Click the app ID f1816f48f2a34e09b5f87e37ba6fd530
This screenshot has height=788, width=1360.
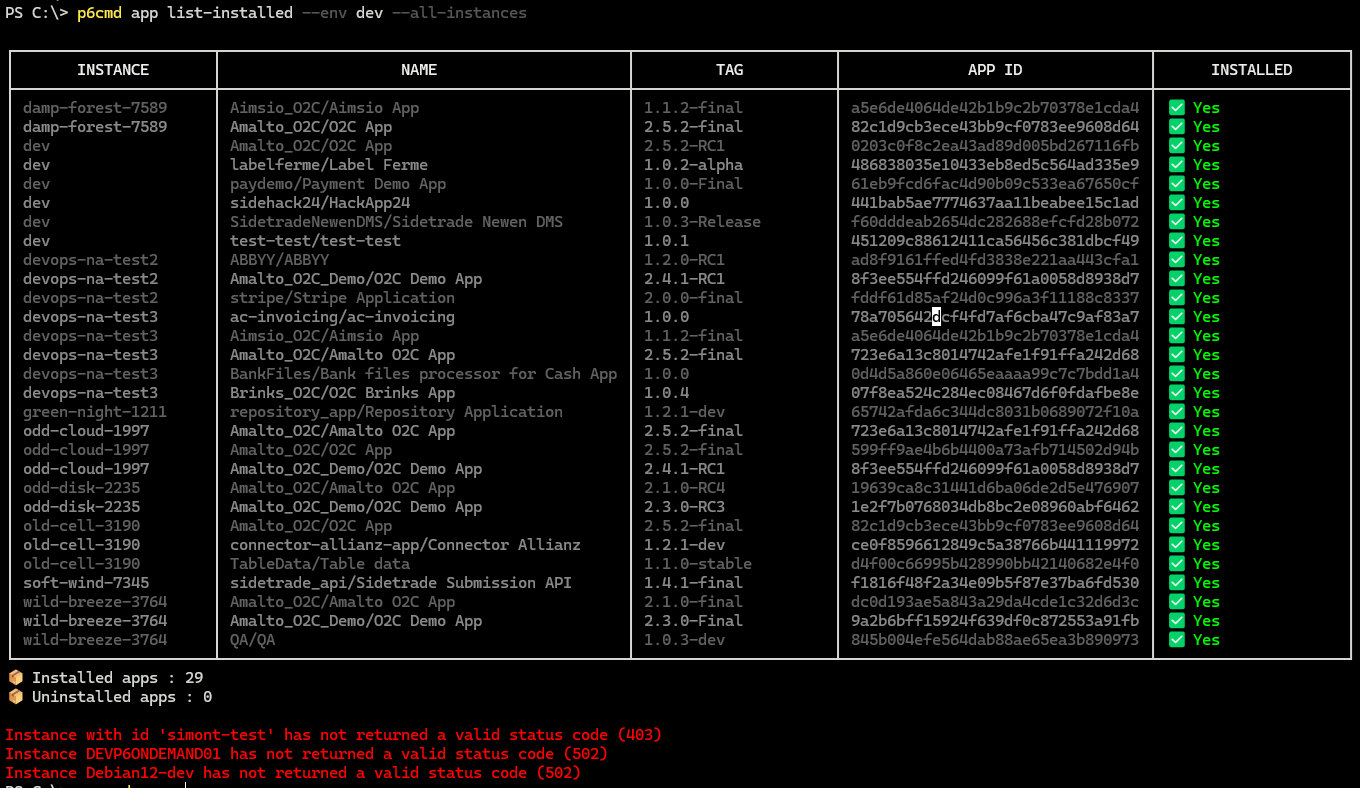pyautogui.click(x=995, y=583)
